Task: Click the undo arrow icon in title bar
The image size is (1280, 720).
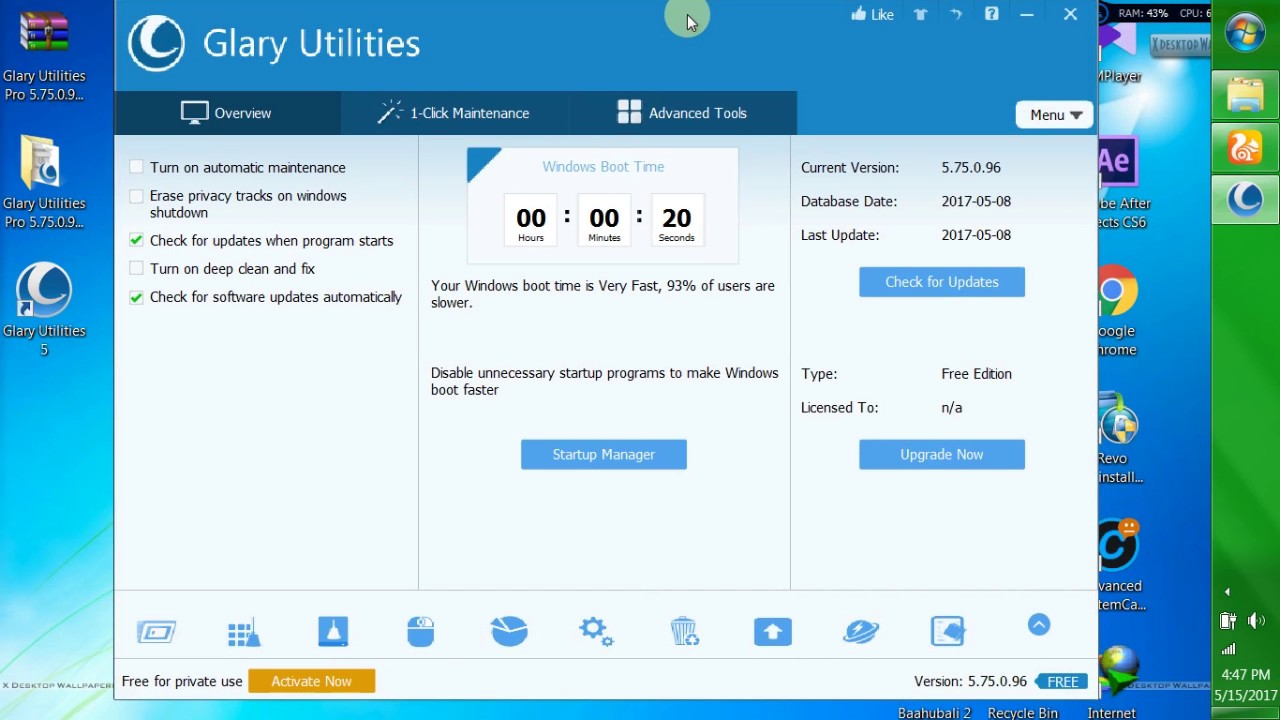Action: point(956,14)
